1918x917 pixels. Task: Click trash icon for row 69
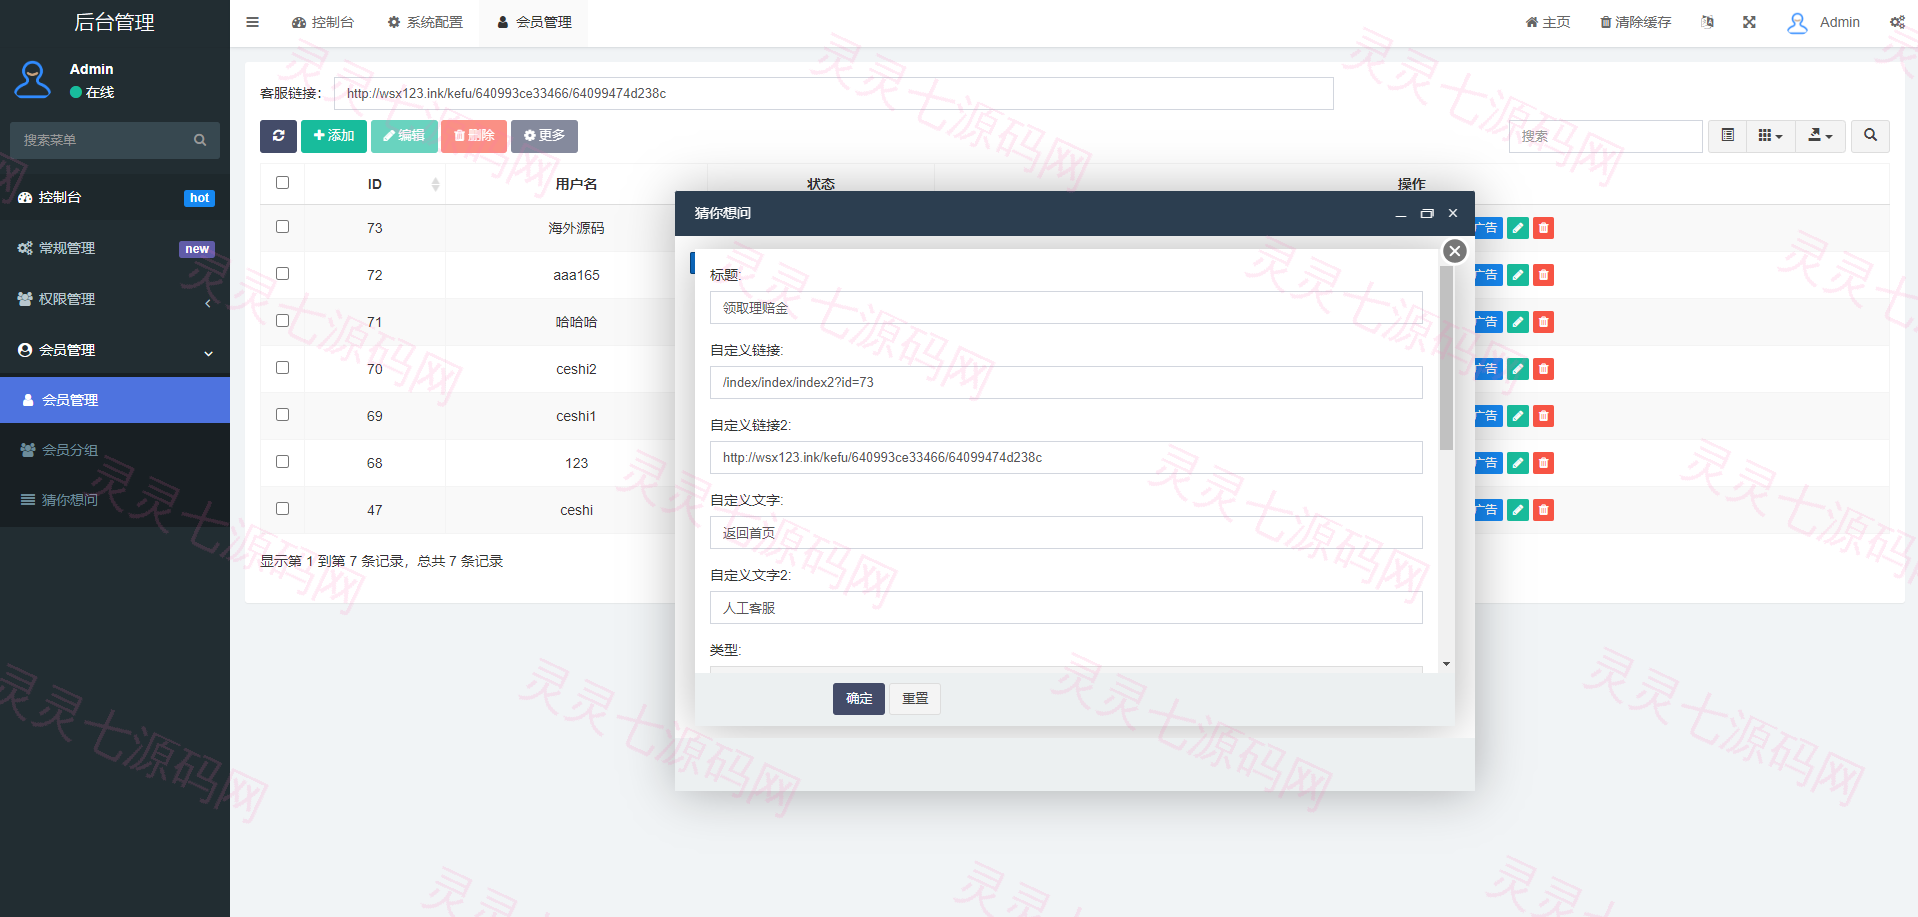point(1543,416)
